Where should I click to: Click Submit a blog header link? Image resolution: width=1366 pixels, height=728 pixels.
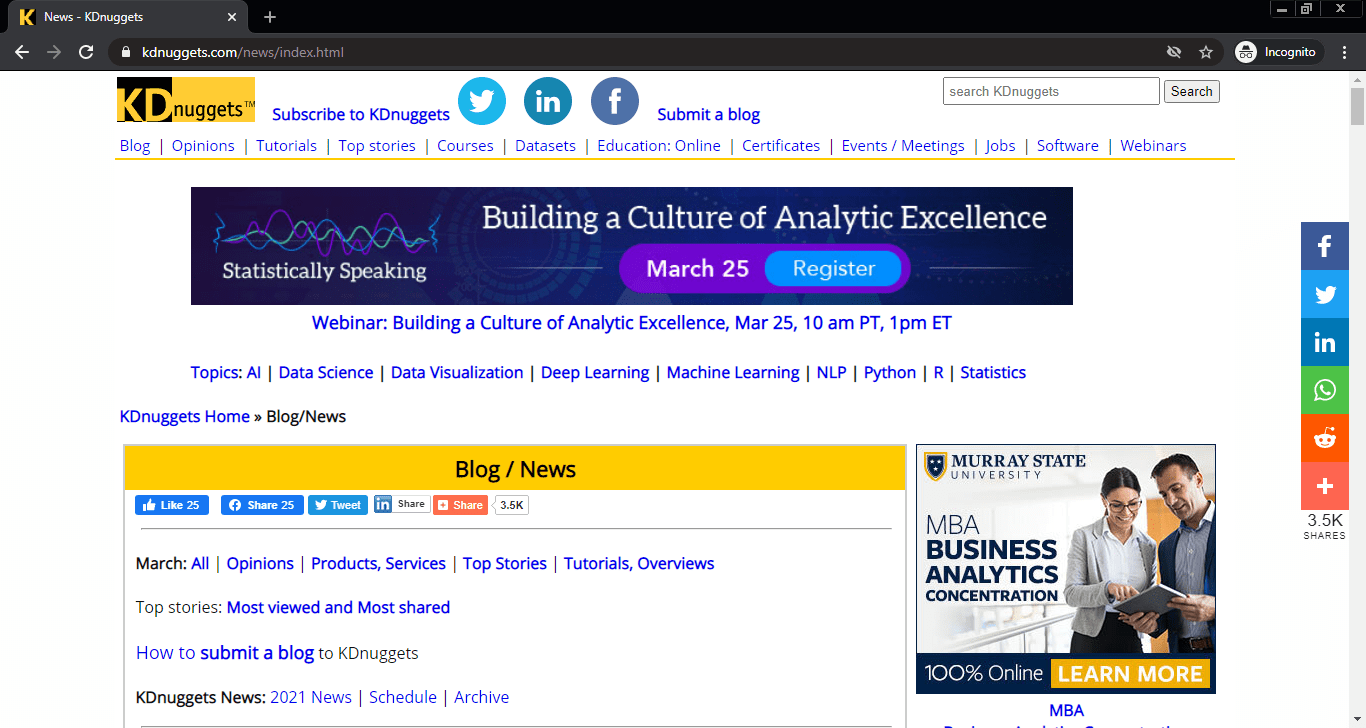tap(708, 114)
